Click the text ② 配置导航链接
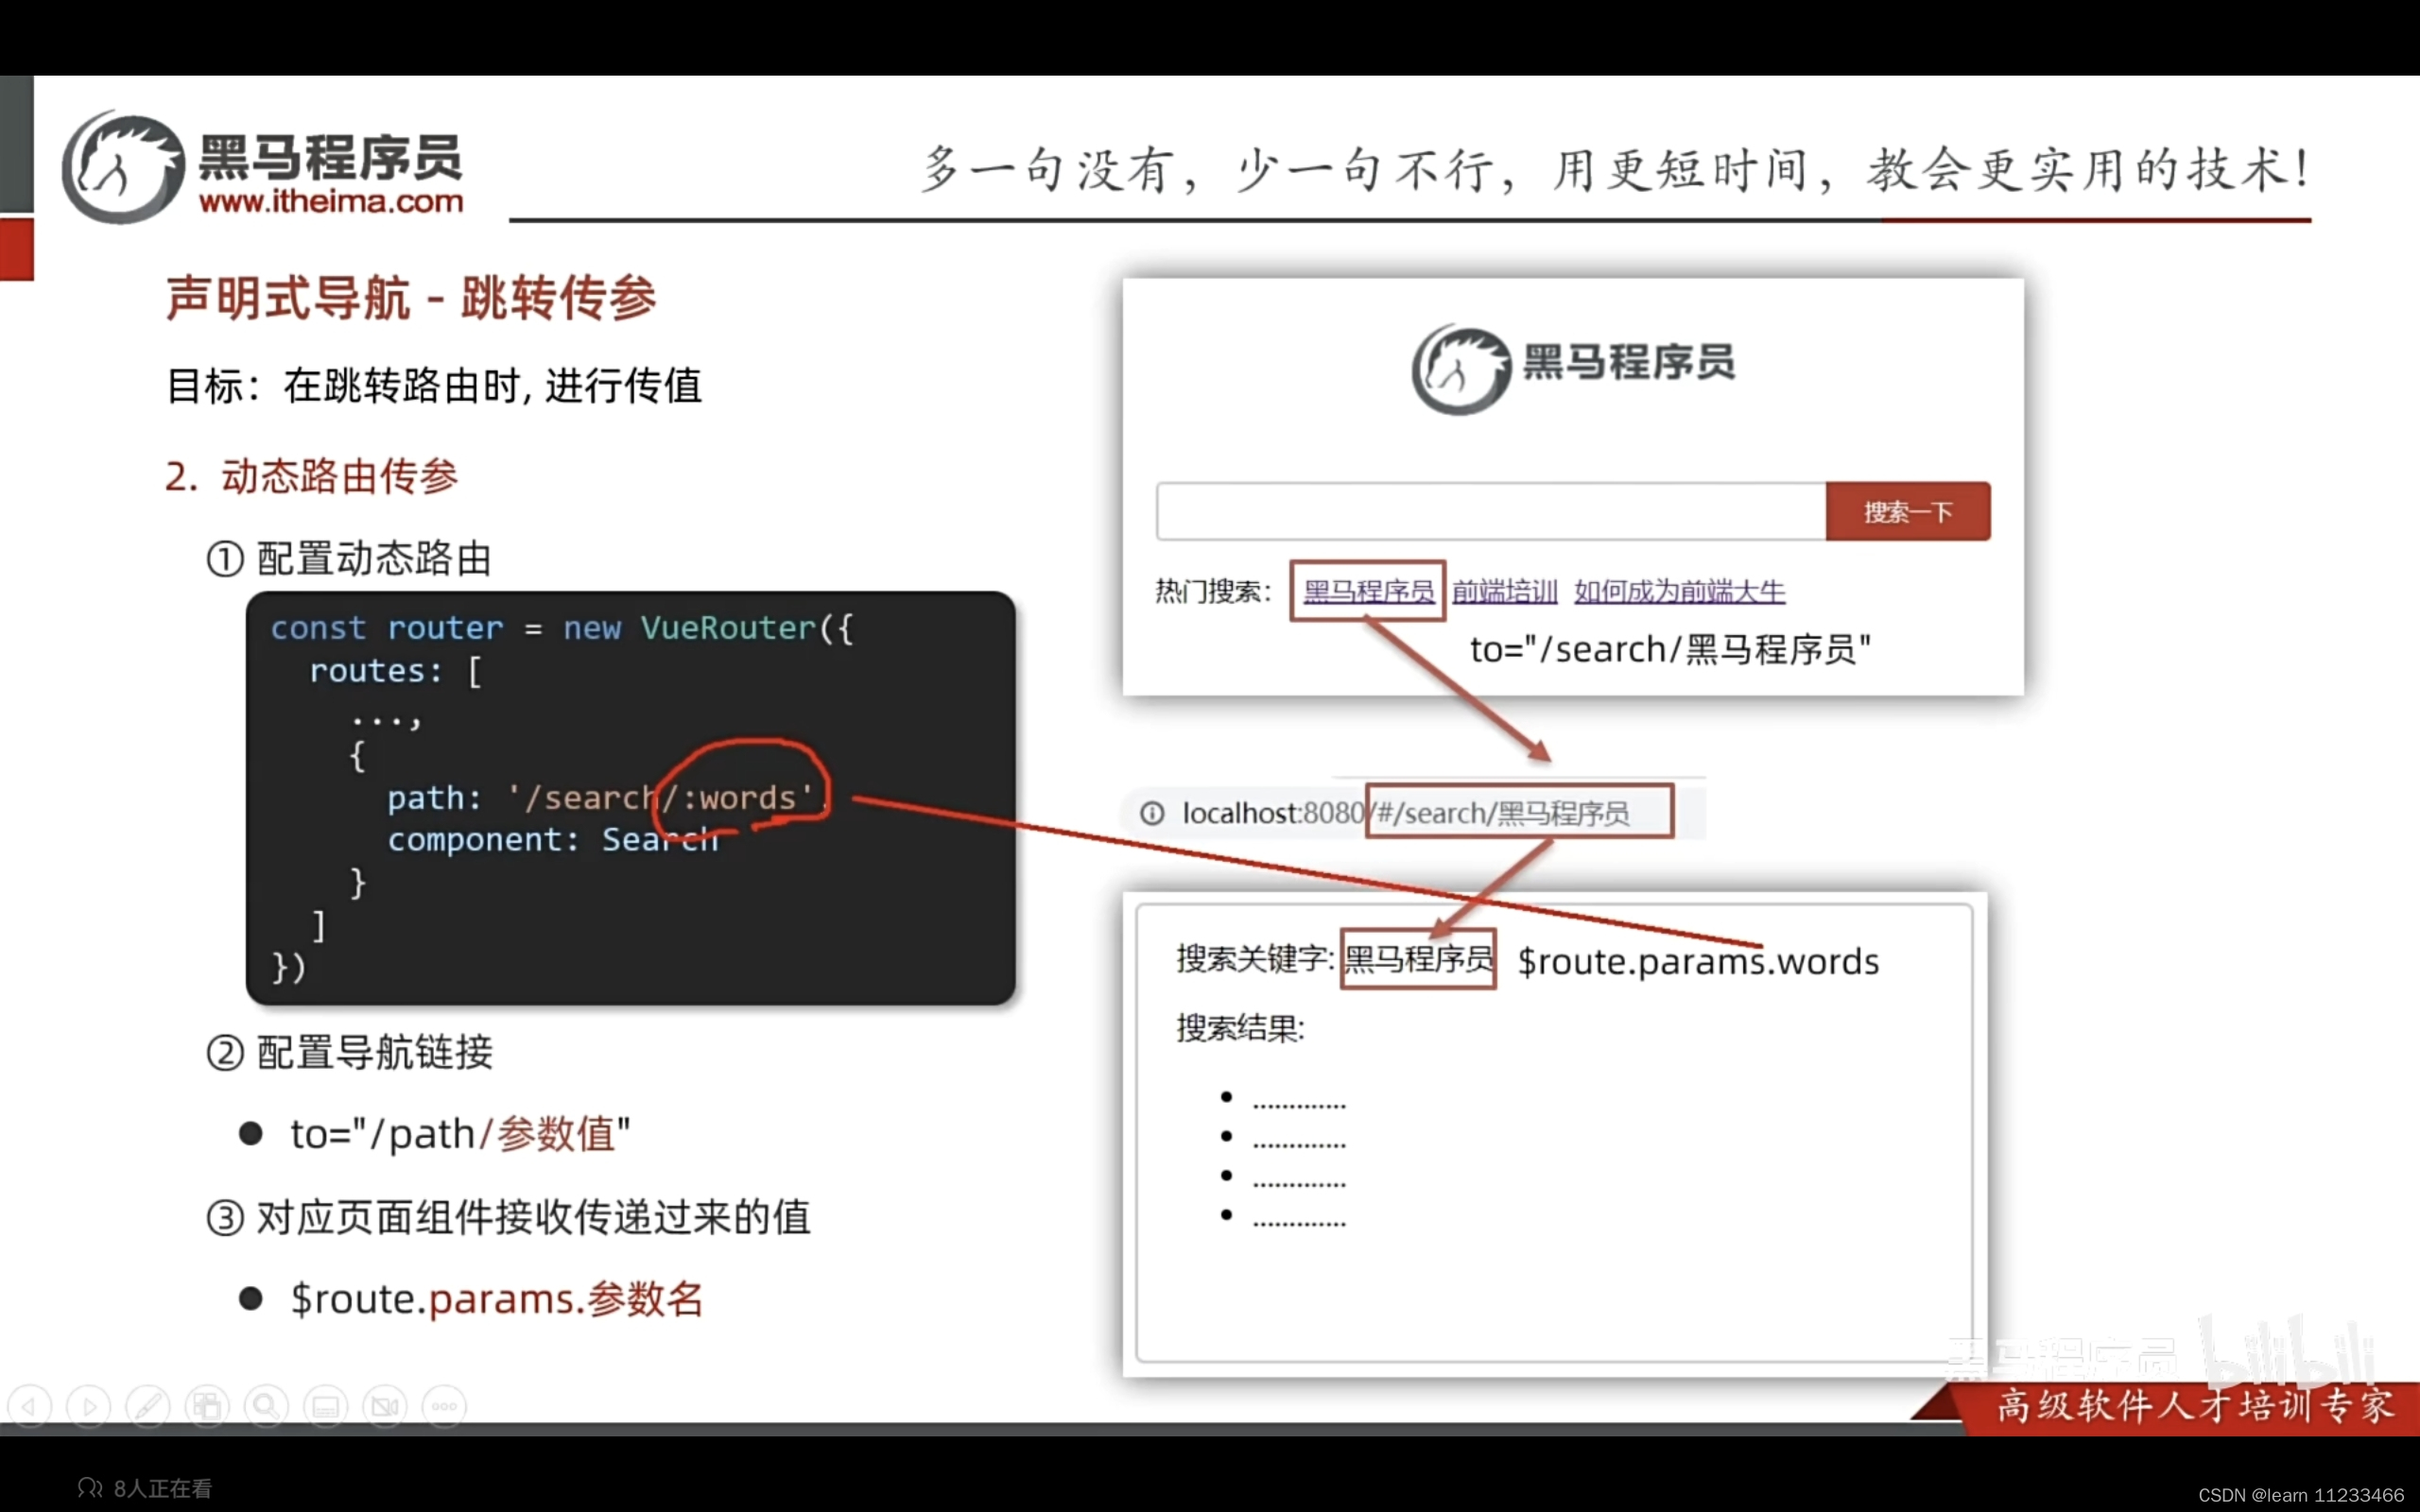The width and height of the screenshot is (2420, 1512). (349, 1052)
